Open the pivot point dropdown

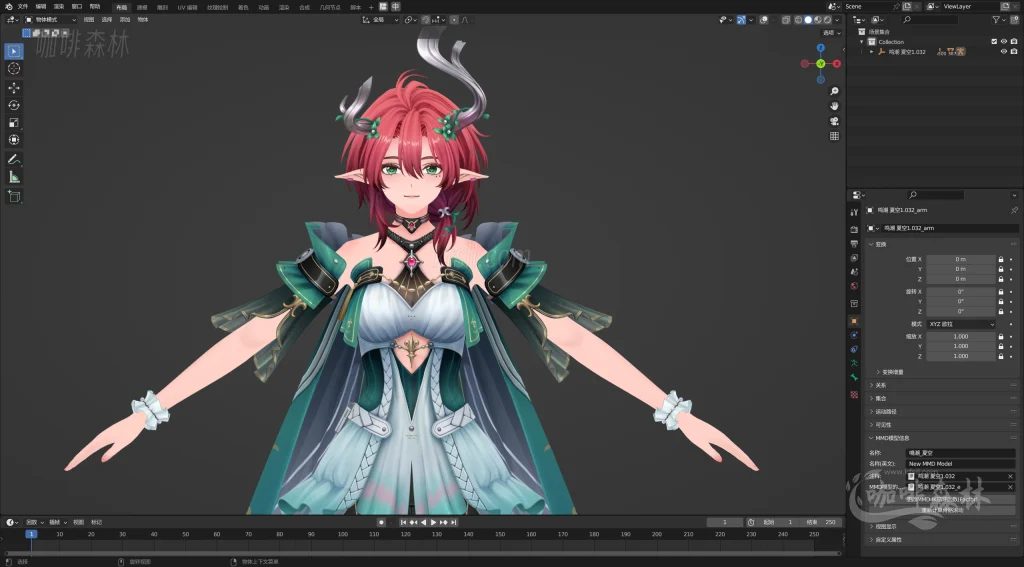(x=411, y=20)
